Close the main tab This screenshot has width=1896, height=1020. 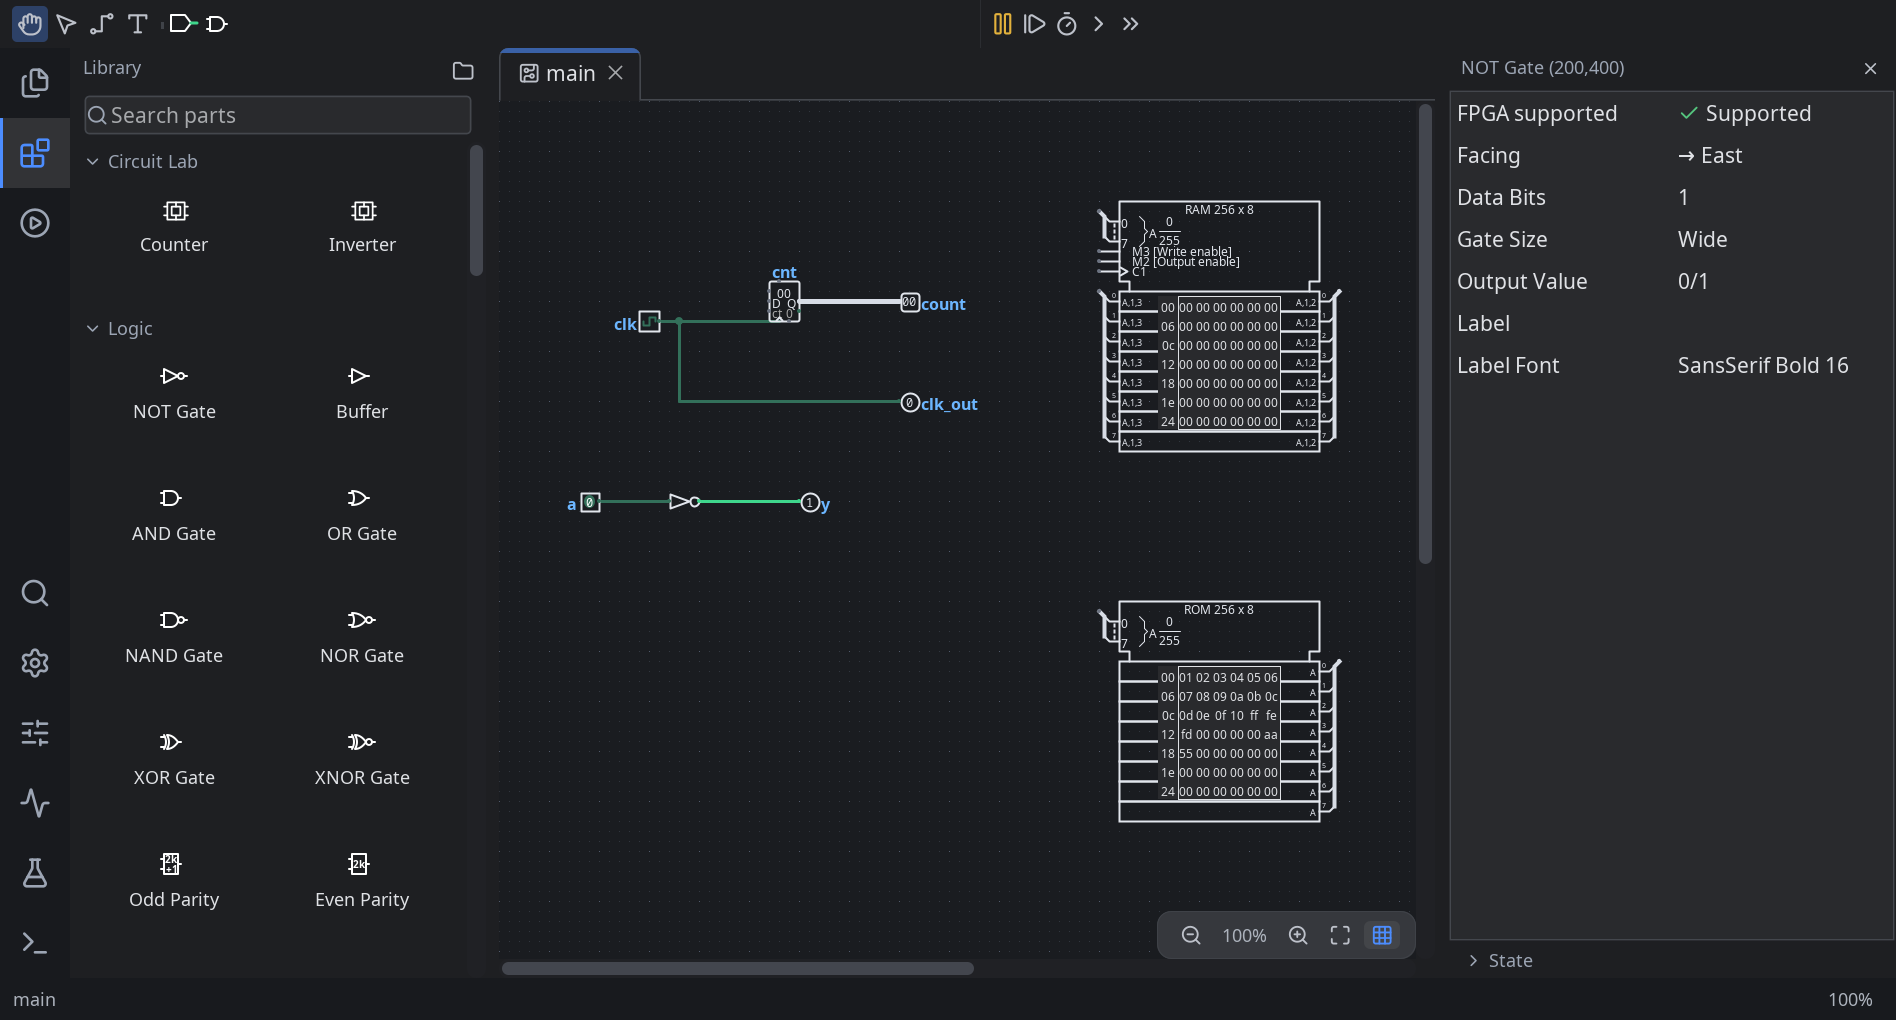click(616, 73)
